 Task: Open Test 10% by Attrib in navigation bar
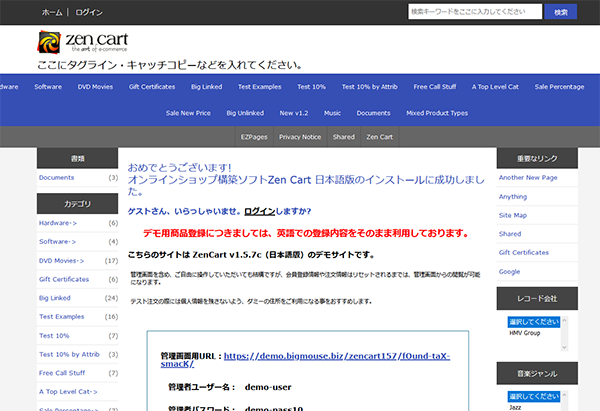[370, 87]
